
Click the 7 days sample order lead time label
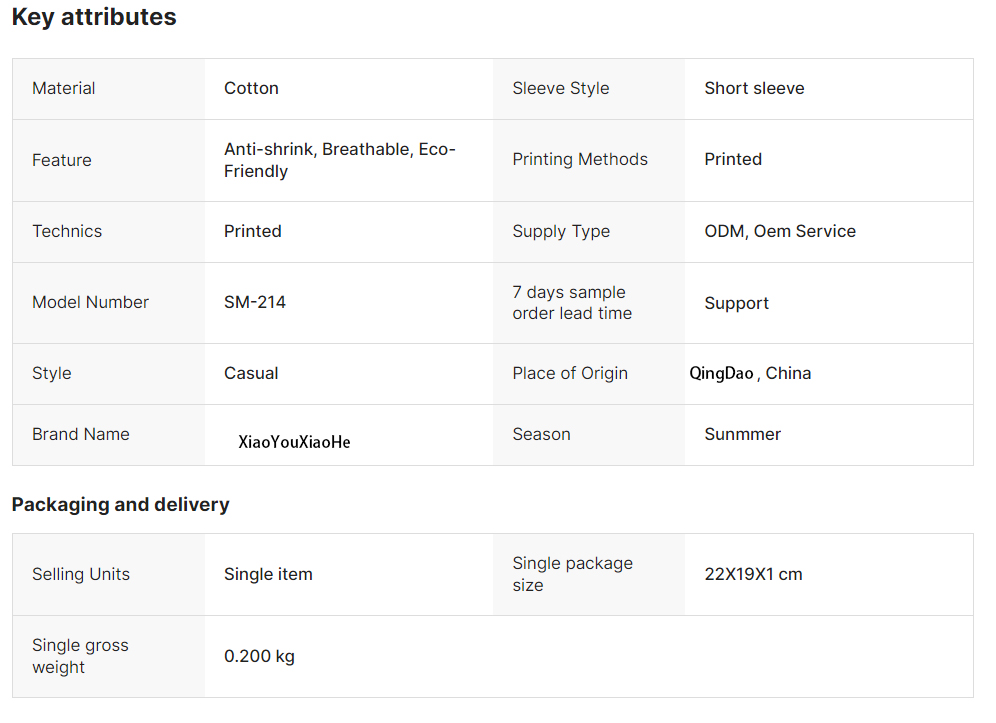click(x=572, y=302)
